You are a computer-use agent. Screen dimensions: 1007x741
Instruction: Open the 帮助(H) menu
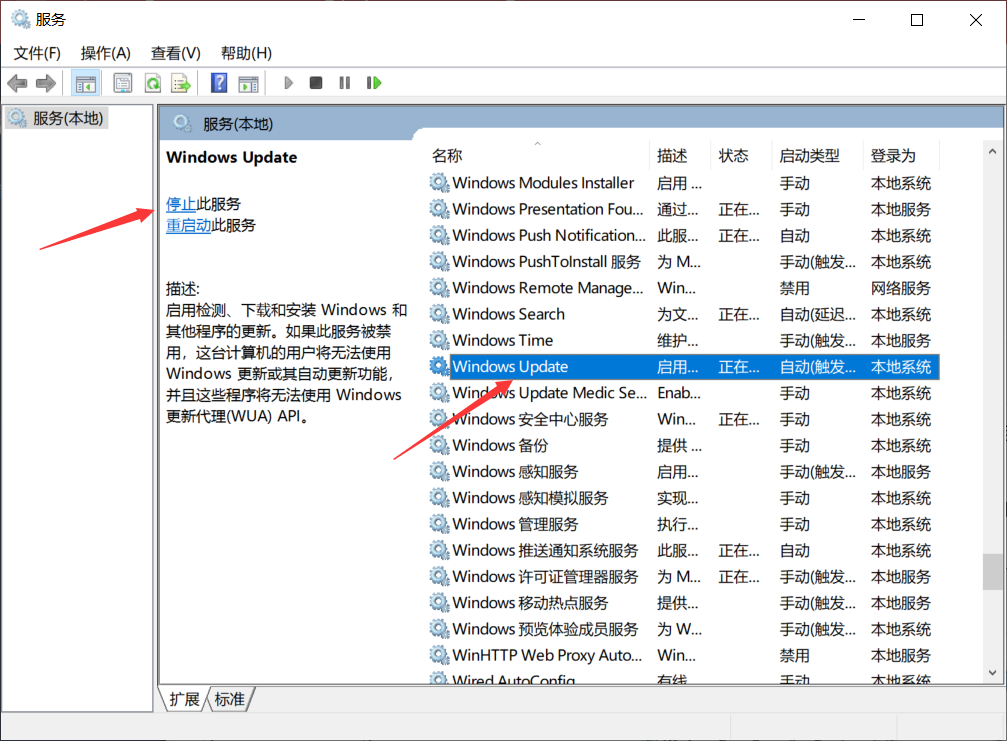pos(247,53)
